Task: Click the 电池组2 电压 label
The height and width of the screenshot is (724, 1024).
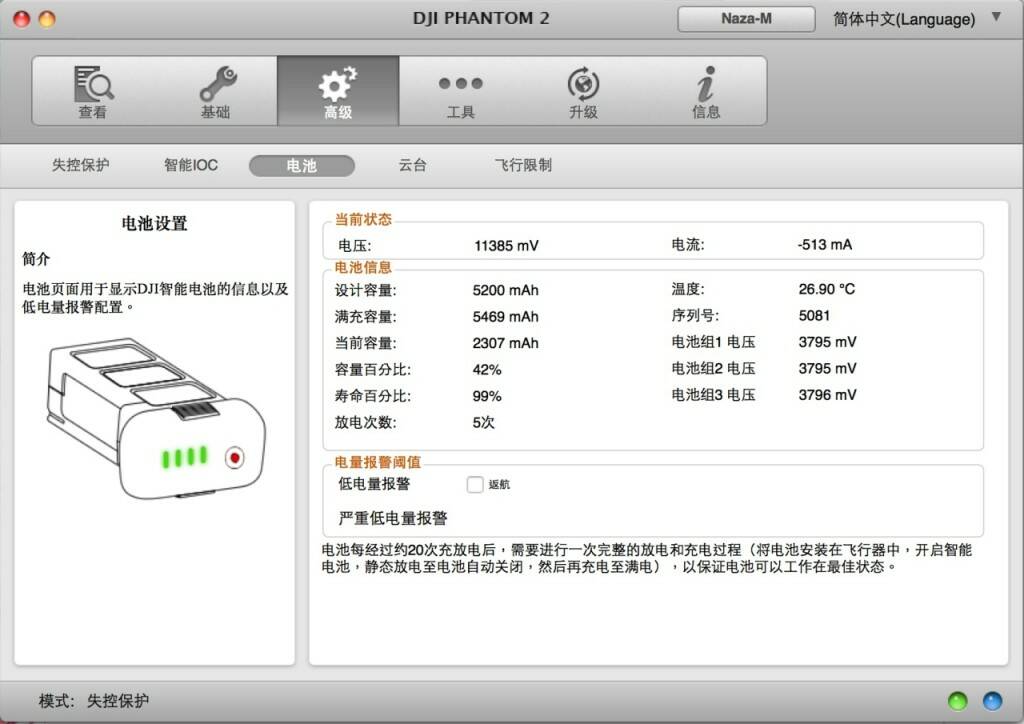Action: [x=713, y=369]
